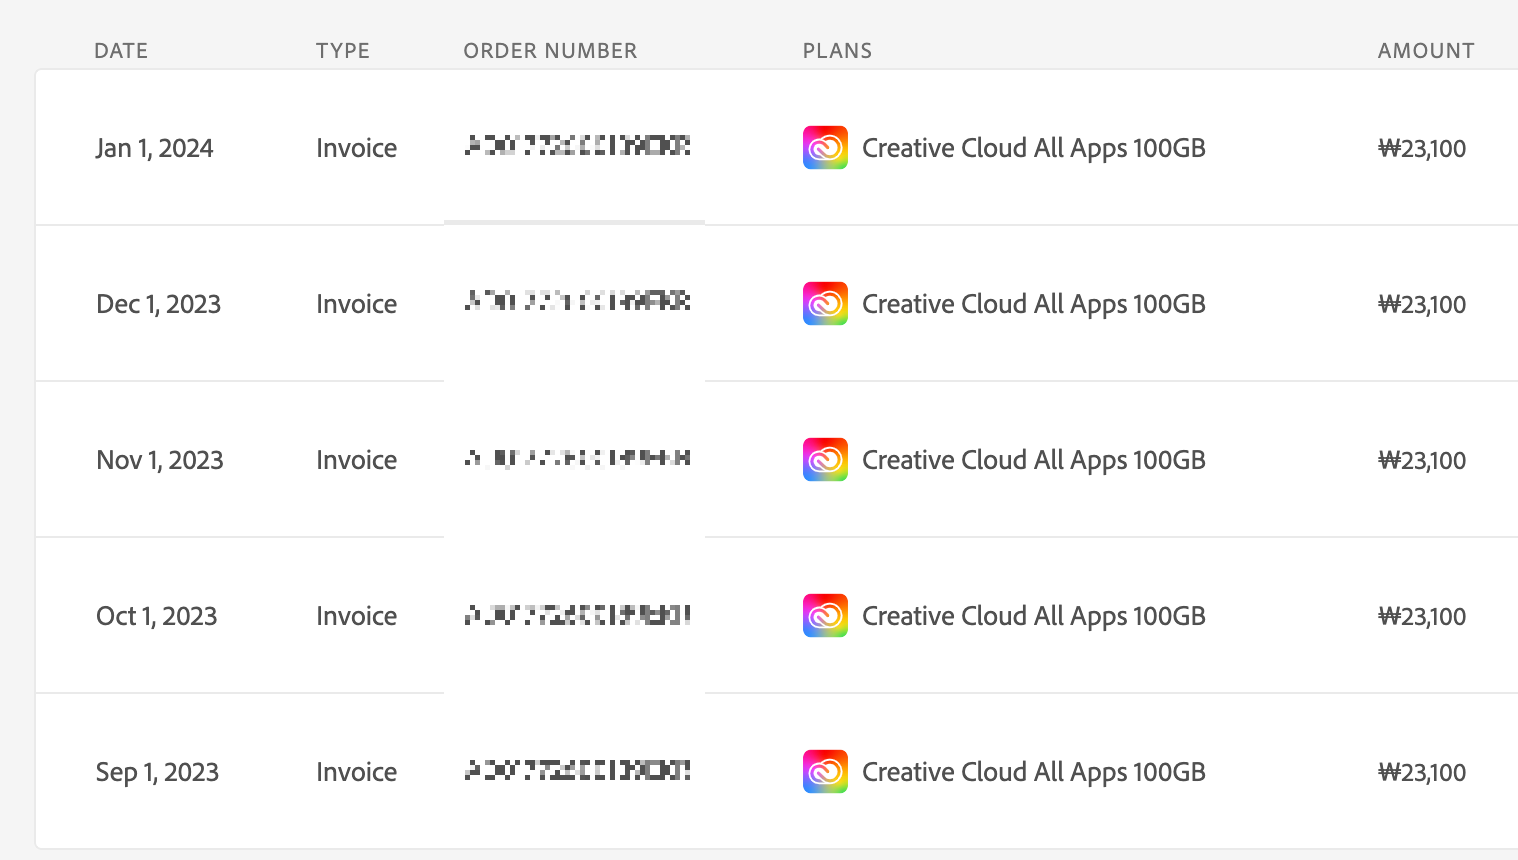The image size is (1518, 860).
Task: Open the blurred order number for Oct 1, 2023
Action: (577, 614)
